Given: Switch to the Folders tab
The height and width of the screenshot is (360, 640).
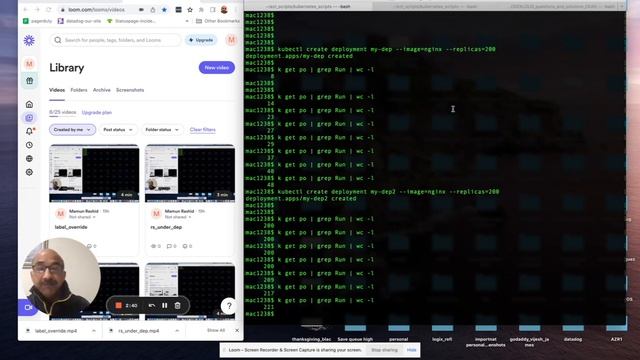Looking at the screenshot, I should click(x=79, y=90).
